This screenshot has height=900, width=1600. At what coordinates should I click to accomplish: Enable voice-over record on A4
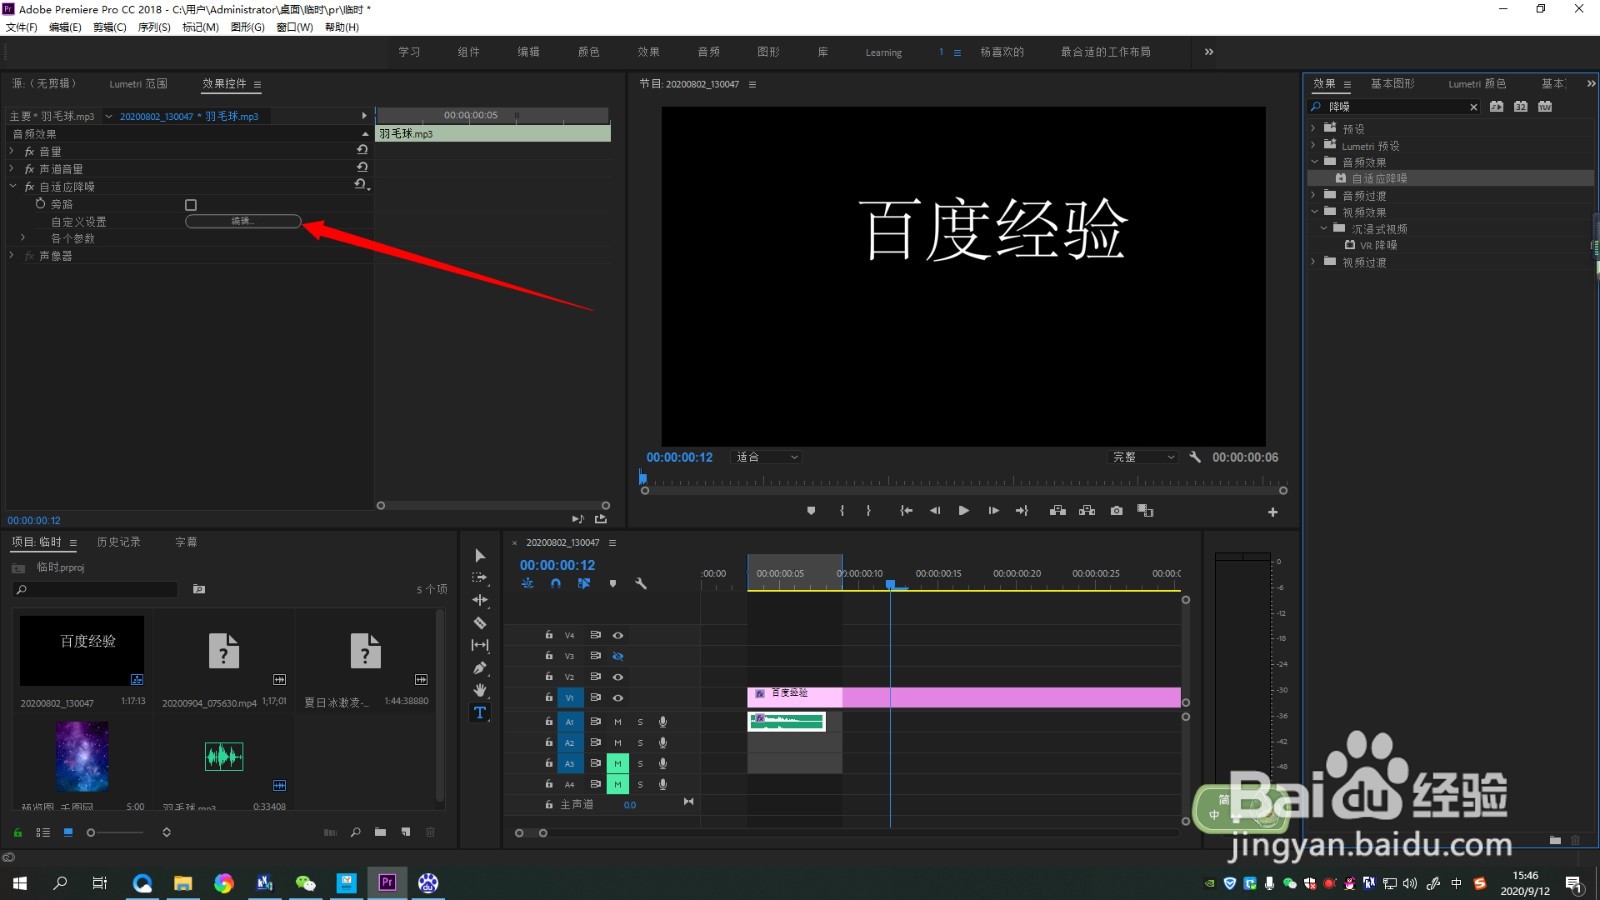(x=662, y=784)
